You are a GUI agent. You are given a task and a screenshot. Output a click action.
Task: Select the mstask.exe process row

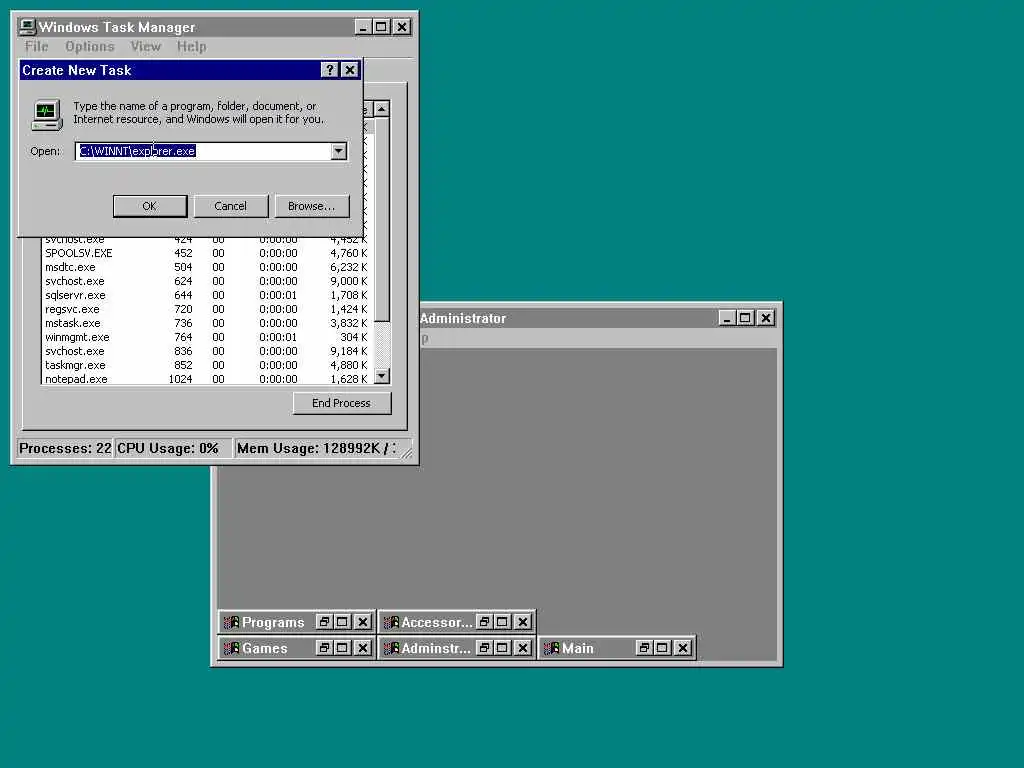[x=206, y=323]
